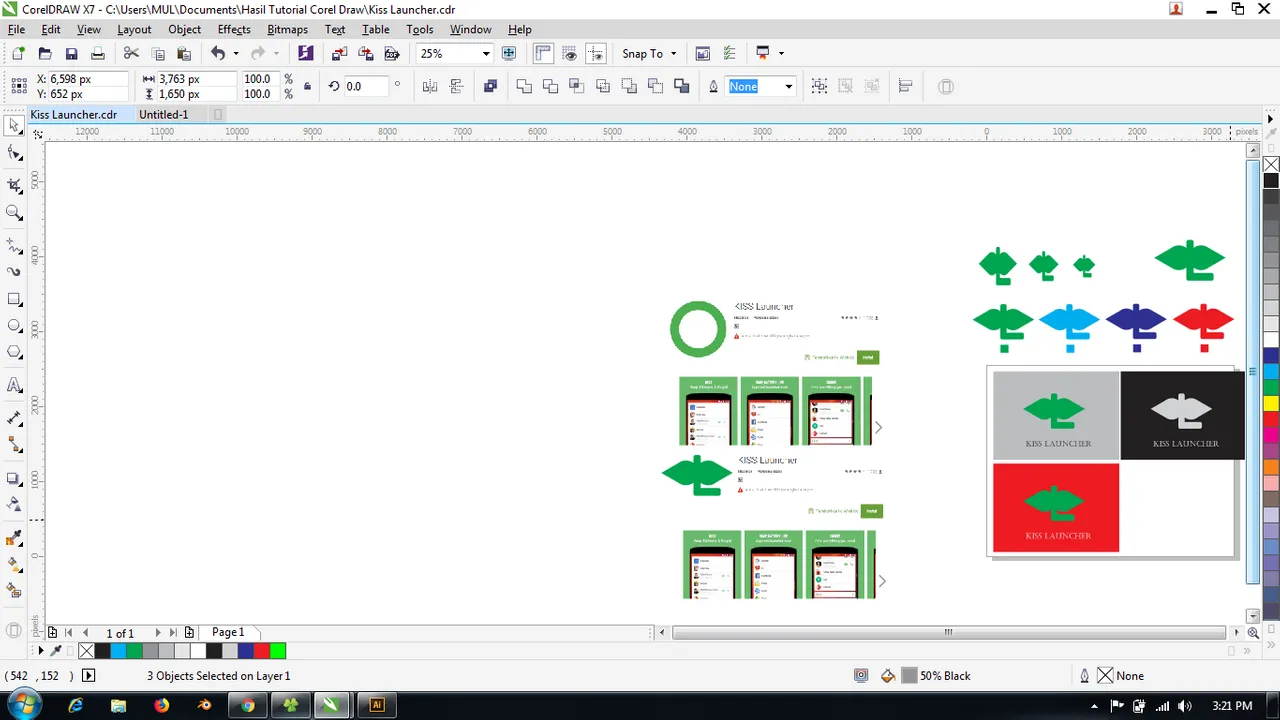Select the Kiss Launcher.cdr tab

tap(74, 115)
